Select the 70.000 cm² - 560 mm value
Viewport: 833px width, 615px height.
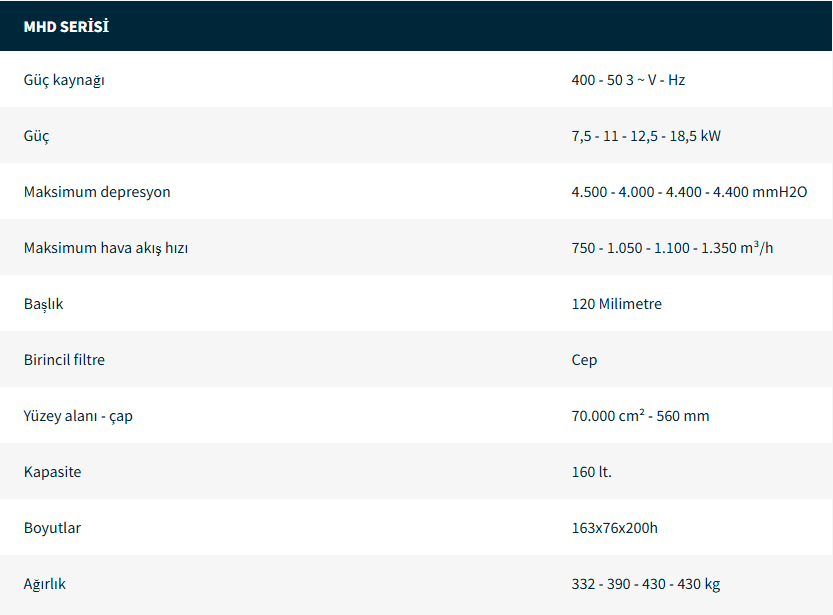click(x=640, y=416)
